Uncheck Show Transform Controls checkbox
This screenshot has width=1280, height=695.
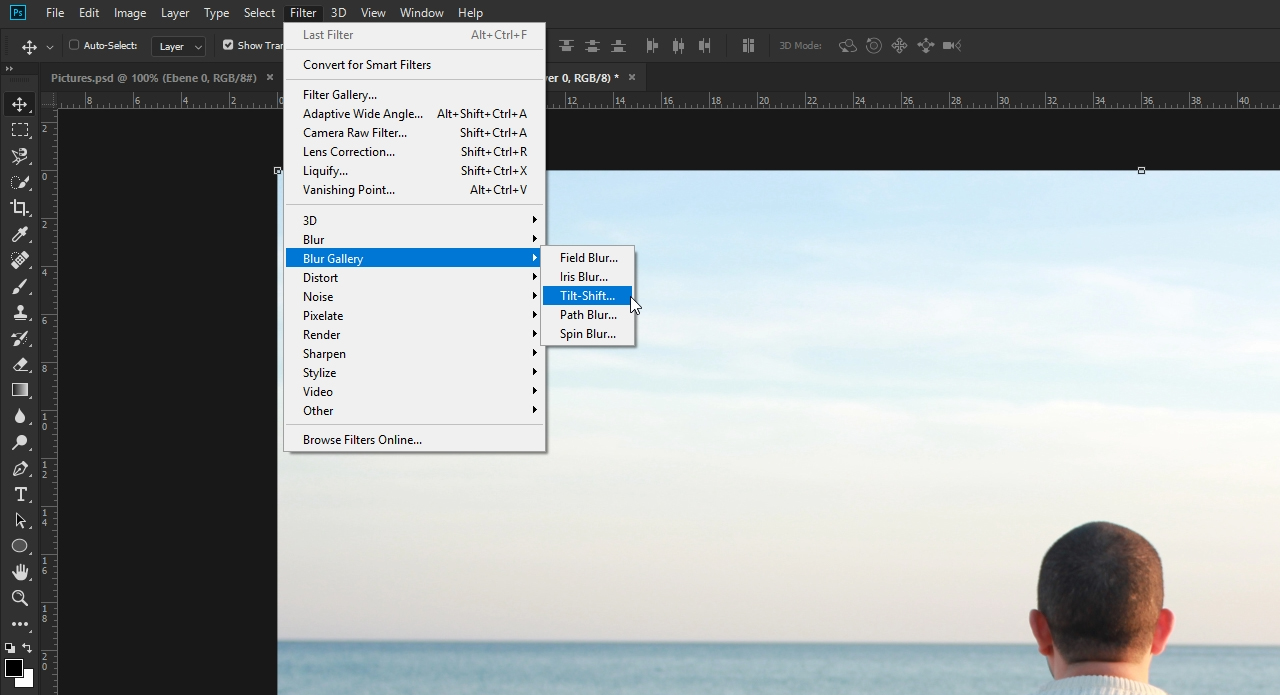coord(228,45)
